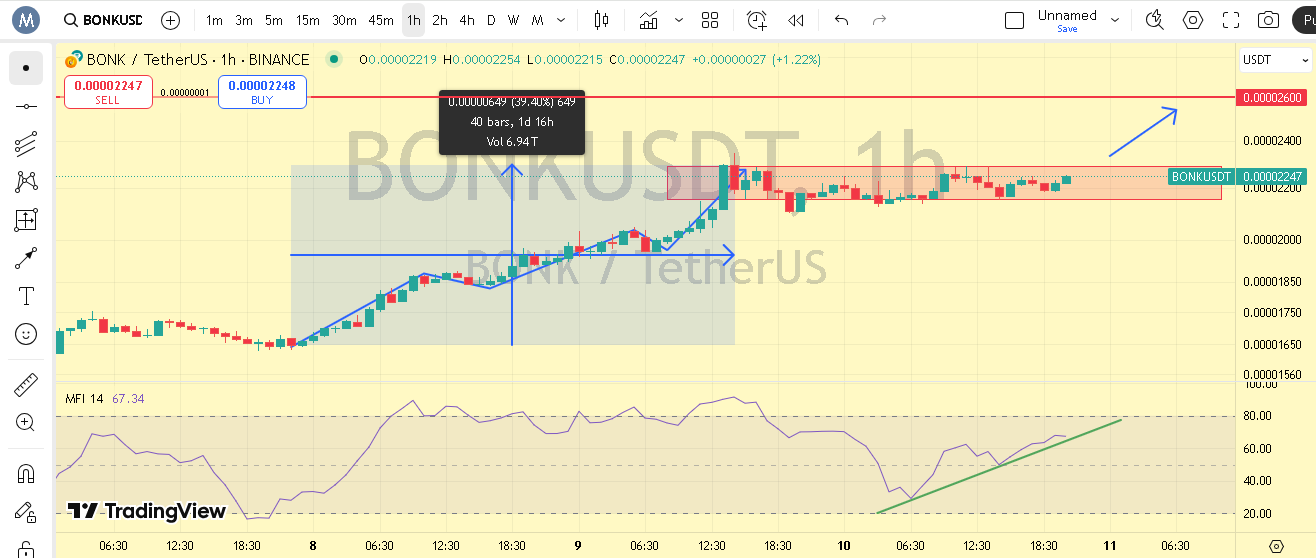Select the Text annotation tool
The width and height of the screenshot is (1316, 558).
[x=26, y=296]
